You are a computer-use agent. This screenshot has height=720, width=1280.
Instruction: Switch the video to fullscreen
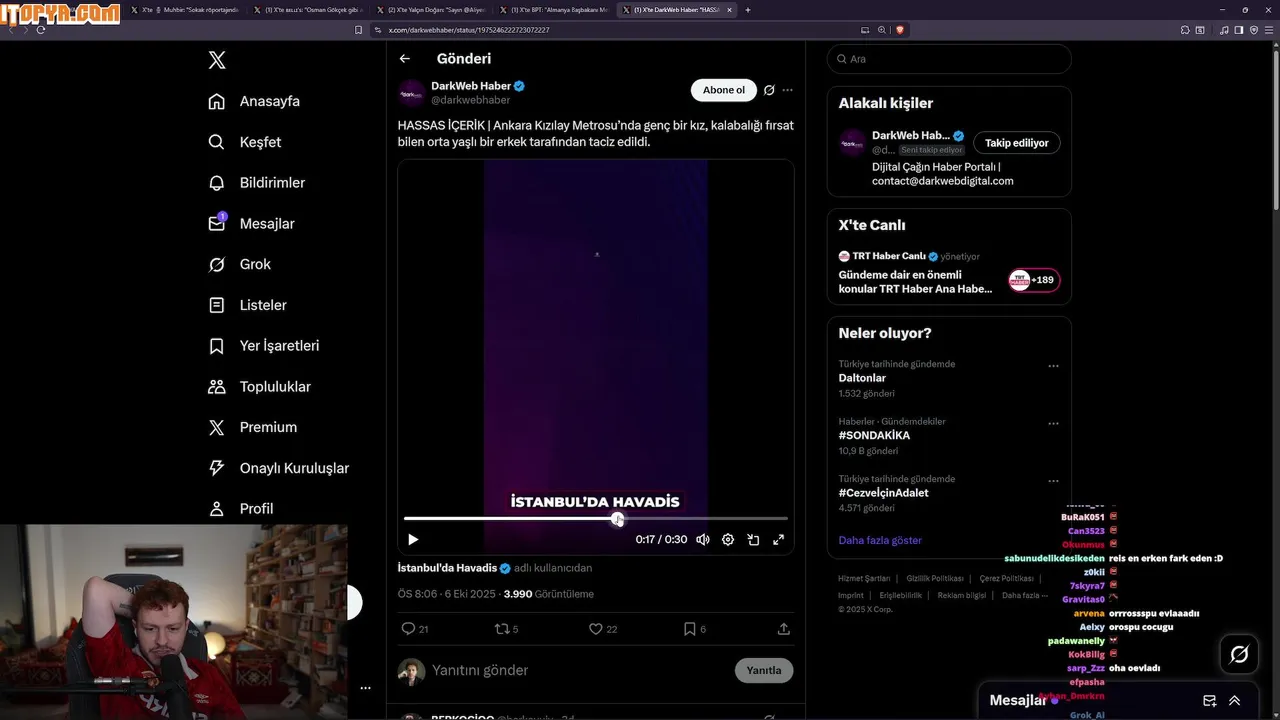778,539
